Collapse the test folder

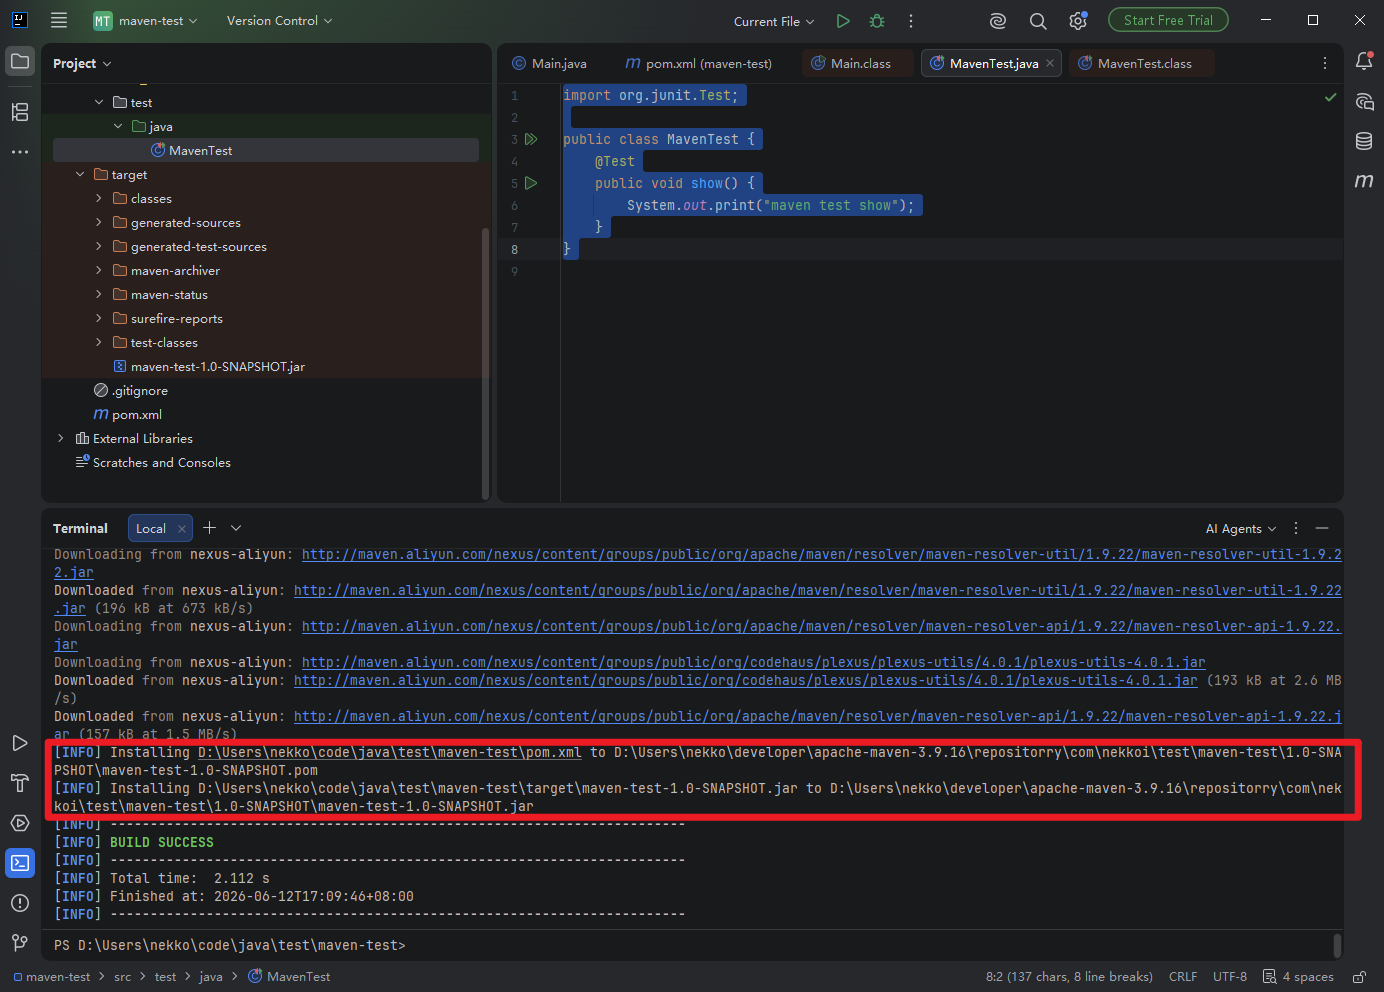(x=99, y=102)
